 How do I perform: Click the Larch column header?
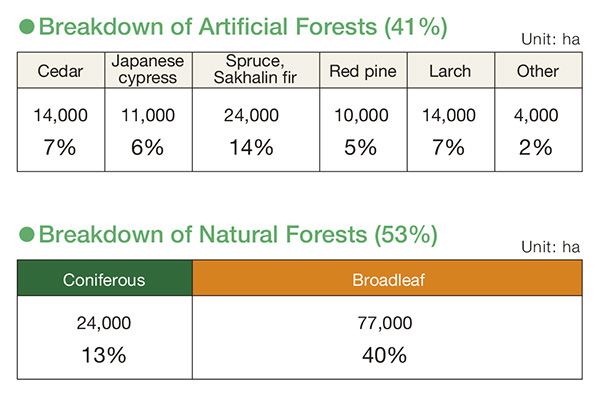pos(451,70)
